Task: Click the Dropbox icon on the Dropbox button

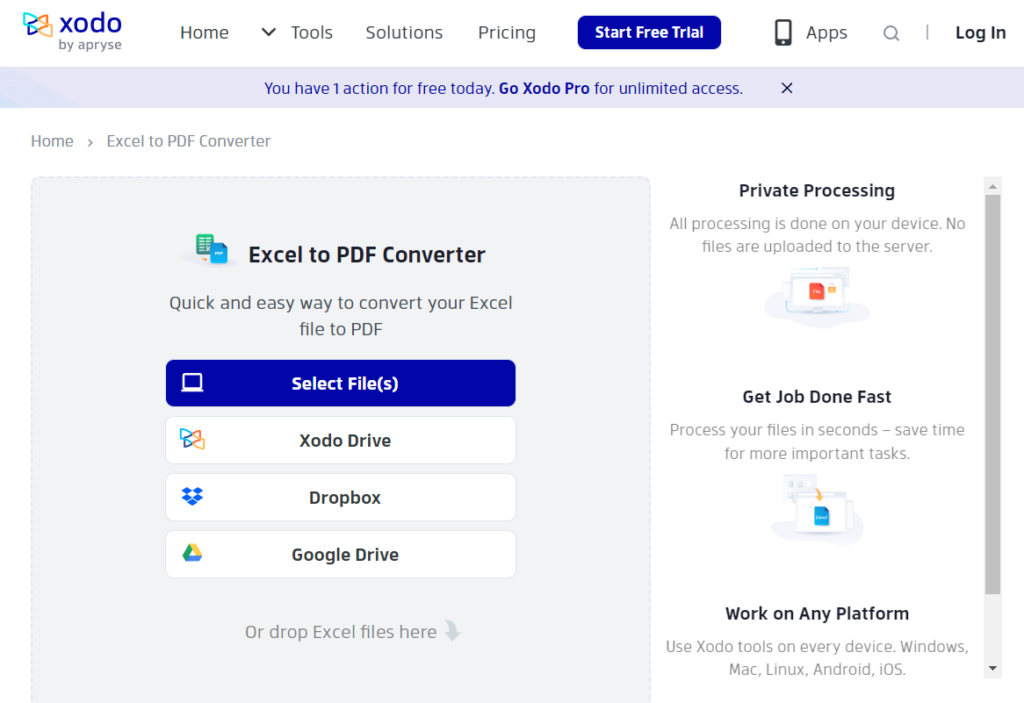Action: point(193,497)
